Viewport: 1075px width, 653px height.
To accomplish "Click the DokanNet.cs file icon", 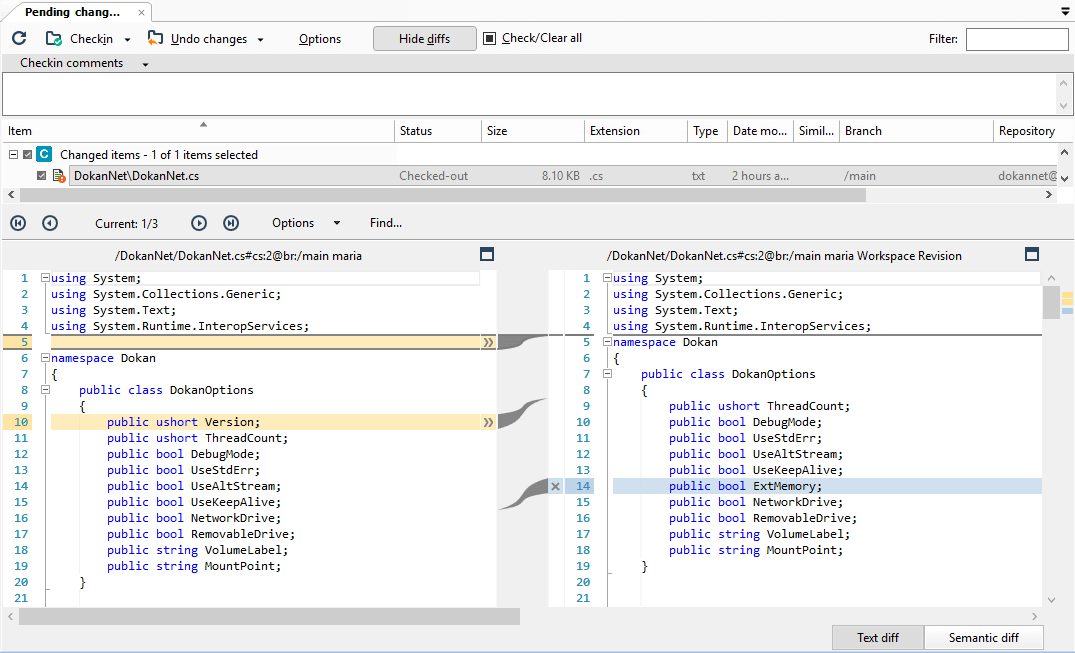I will 59,176.
